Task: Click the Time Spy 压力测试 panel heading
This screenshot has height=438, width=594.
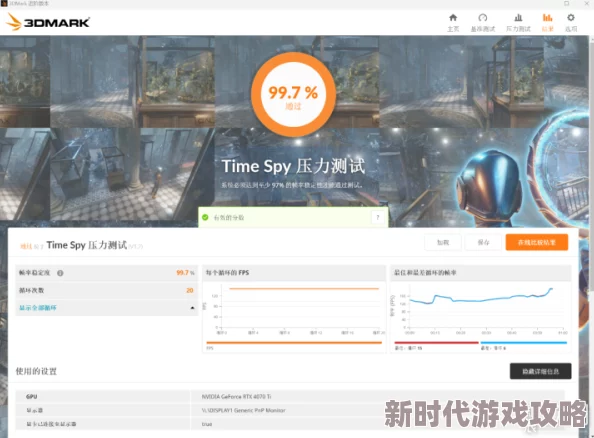Action: pos(87,245)
